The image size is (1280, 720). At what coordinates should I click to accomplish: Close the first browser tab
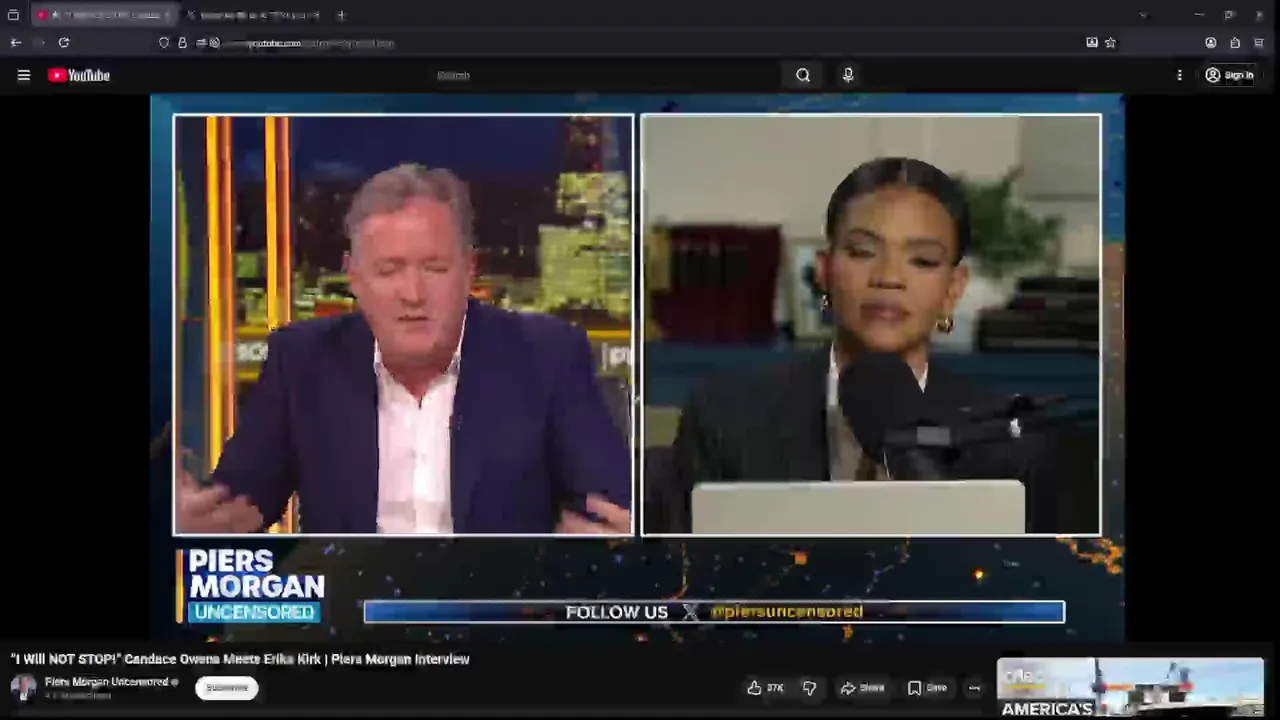166,15
